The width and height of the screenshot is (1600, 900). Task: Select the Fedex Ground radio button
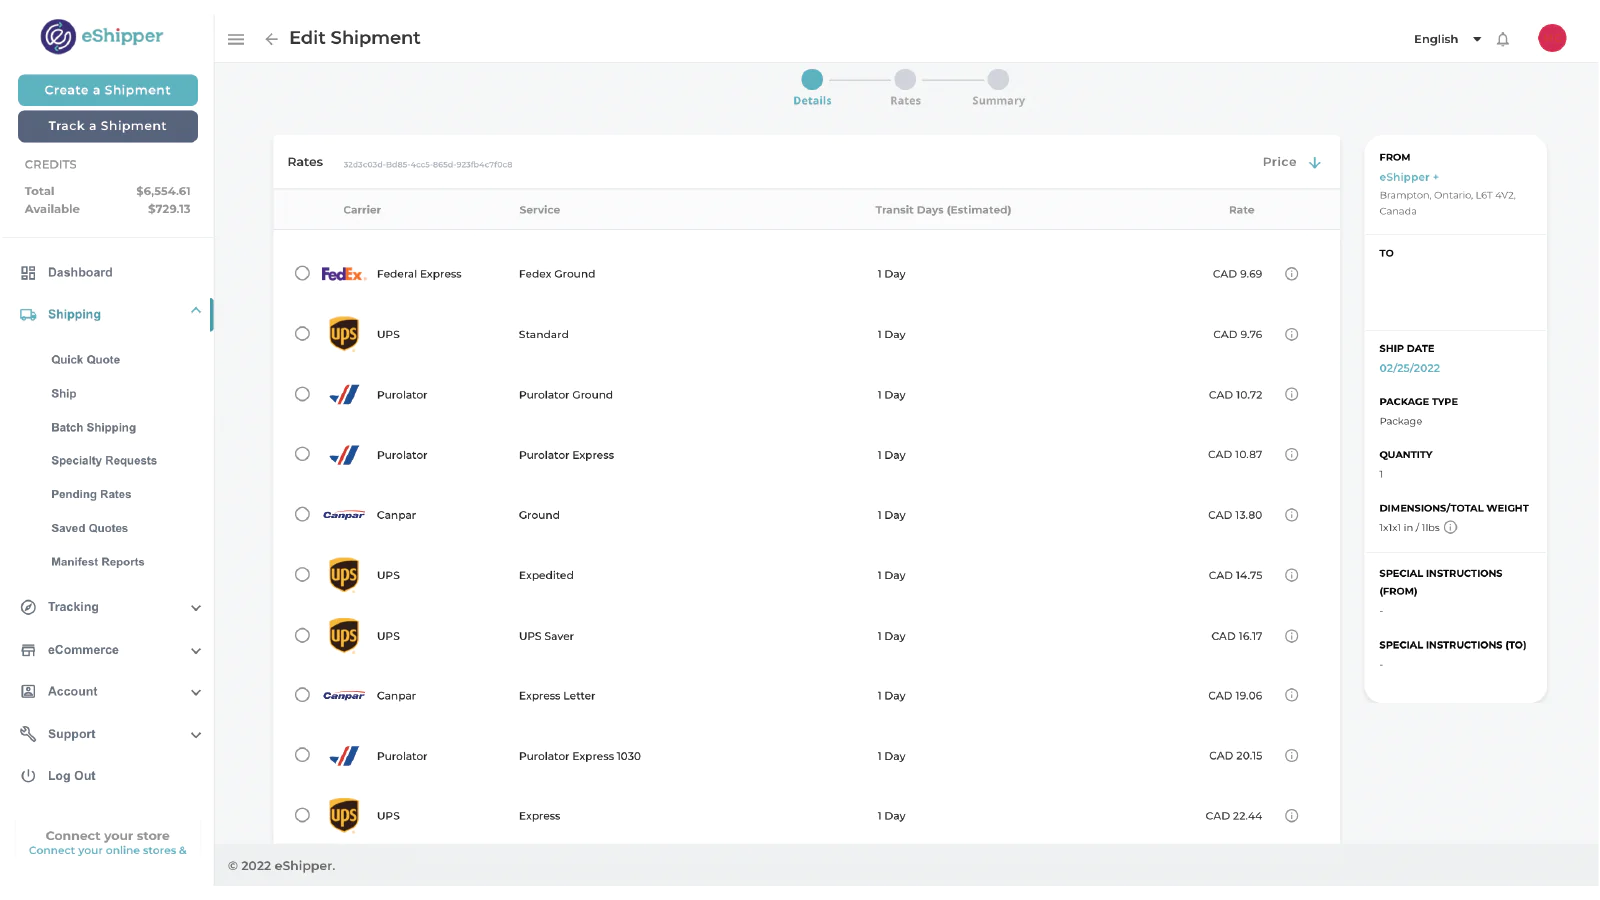coord(302,273)
